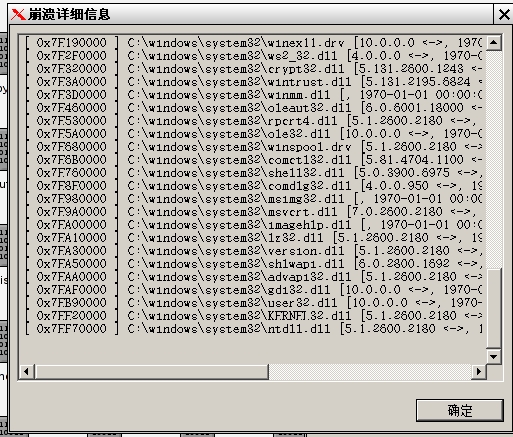Click address 0x7F5A0000

(x=71, y=134)
